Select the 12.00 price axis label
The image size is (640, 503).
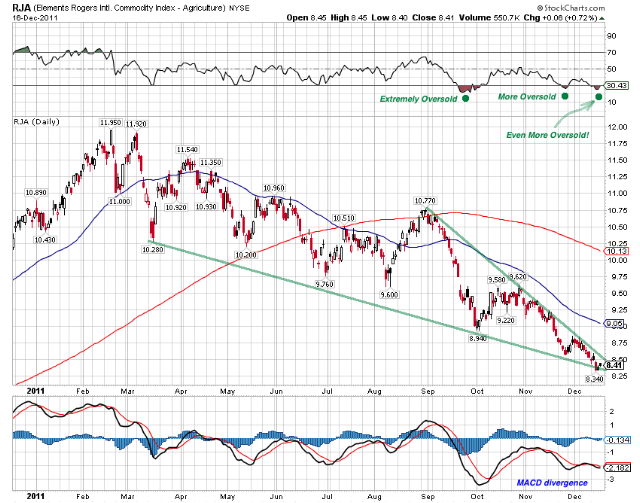(616, 127)
